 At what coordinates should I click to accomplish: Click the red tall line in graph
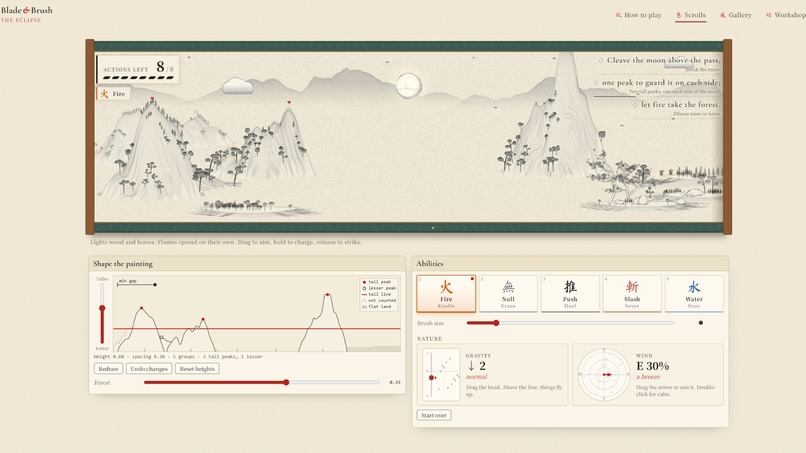[x=257, y=329]
